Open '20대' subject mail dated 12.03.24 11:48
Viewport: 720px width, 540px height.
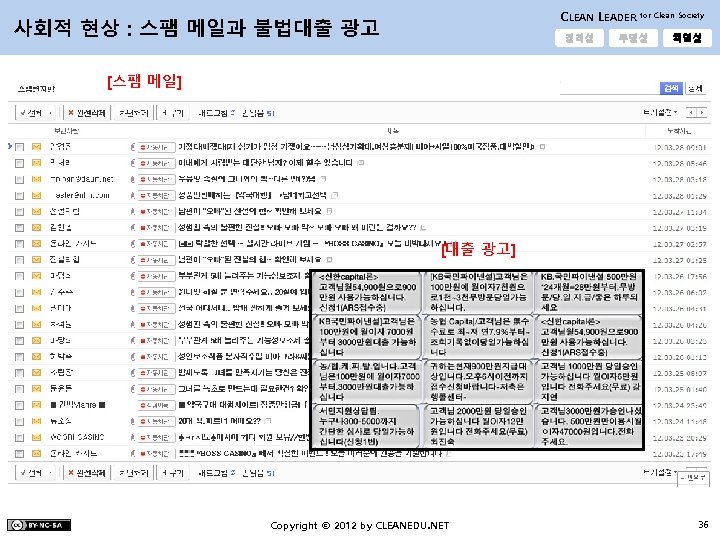click(219, 421)
